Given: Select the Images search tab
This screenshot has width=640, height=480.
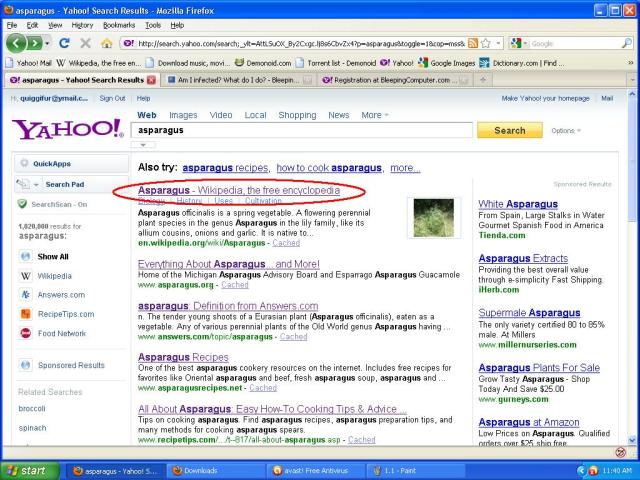Looking at the screenshot, I should pos(183,115).
